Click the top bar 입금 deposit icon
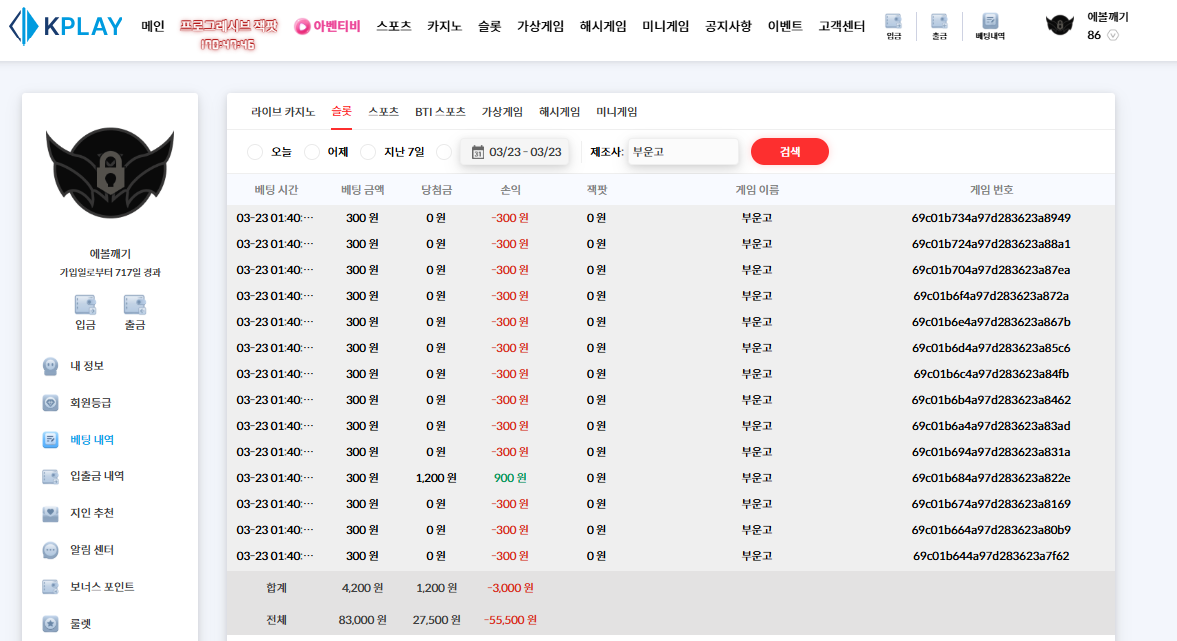 [x=893, y=22]
